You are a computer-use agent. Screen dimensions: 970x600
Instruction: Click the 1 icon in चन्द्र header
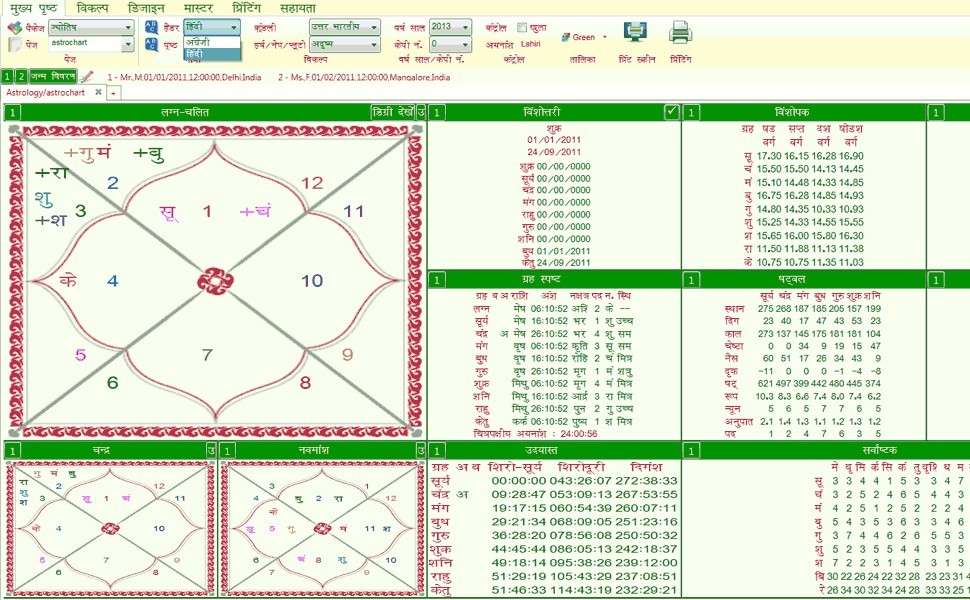pyautogui.click(x=13, y=450)
